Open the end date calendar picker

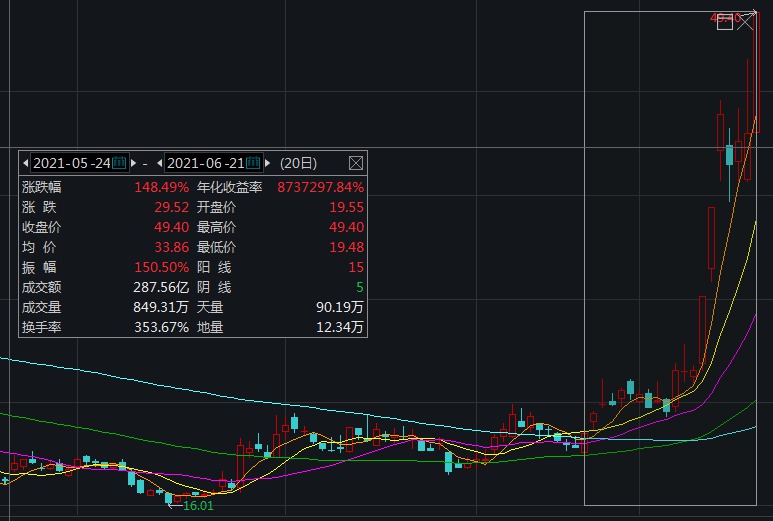point(254,163)
